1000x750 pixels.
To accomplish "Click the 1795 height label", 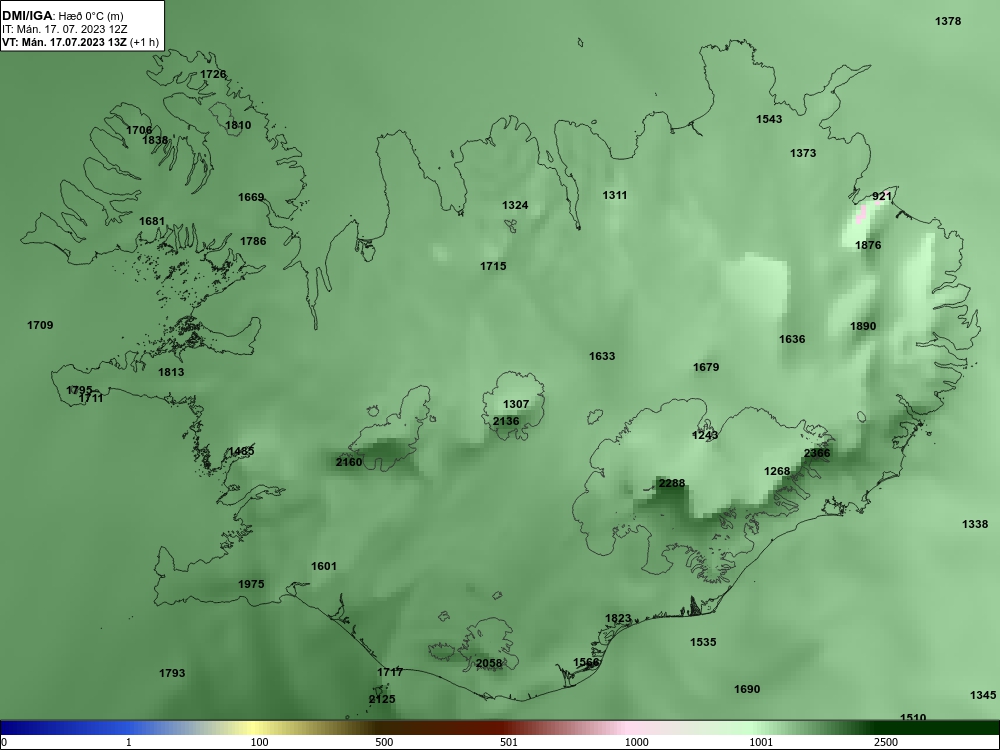I will coord(79,390).
